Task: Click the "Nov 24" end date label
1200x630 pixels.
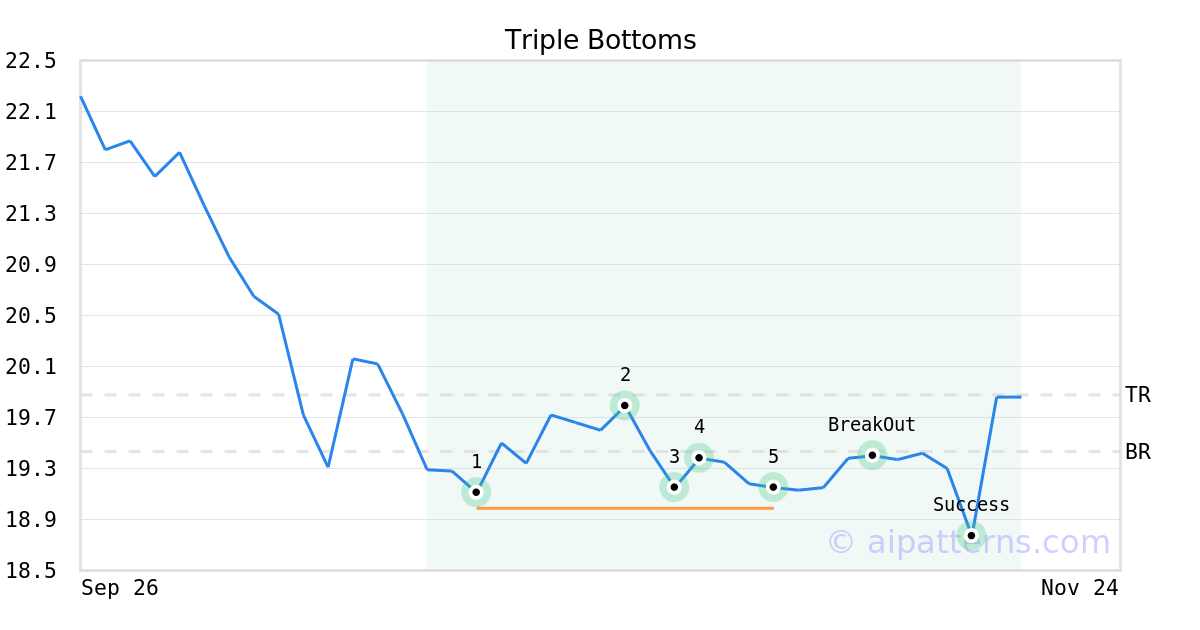Action: (1079, 588)
